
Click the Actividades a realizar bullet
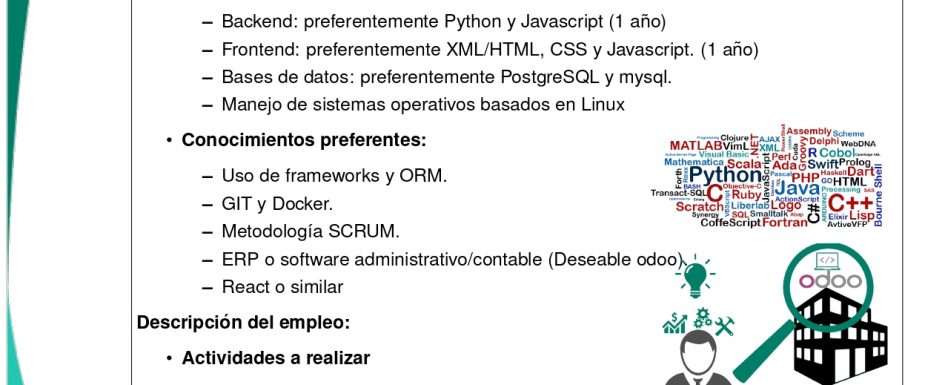pos(275,358)
